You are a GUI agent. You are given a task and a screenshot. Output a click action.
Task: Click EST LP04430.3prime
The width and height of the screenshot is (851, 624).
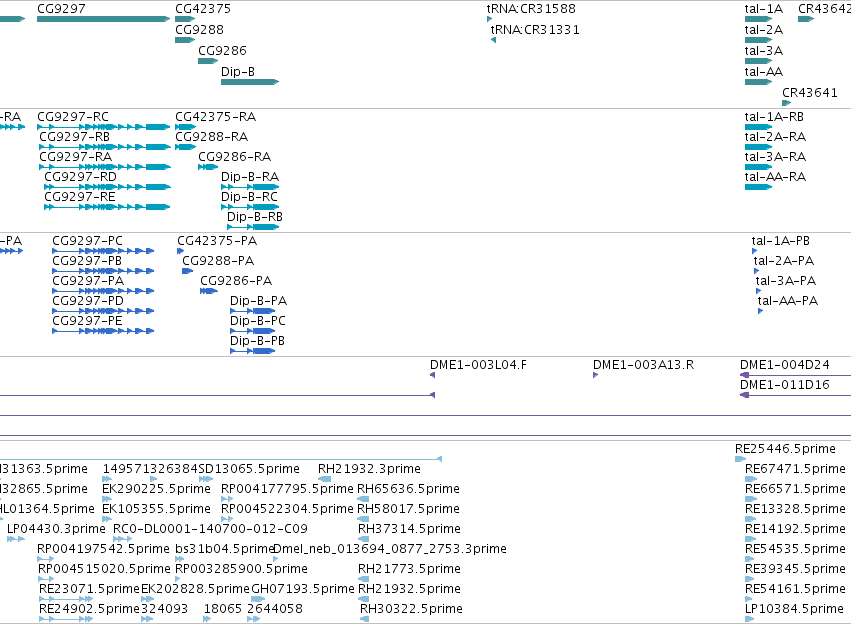[16, 540]
